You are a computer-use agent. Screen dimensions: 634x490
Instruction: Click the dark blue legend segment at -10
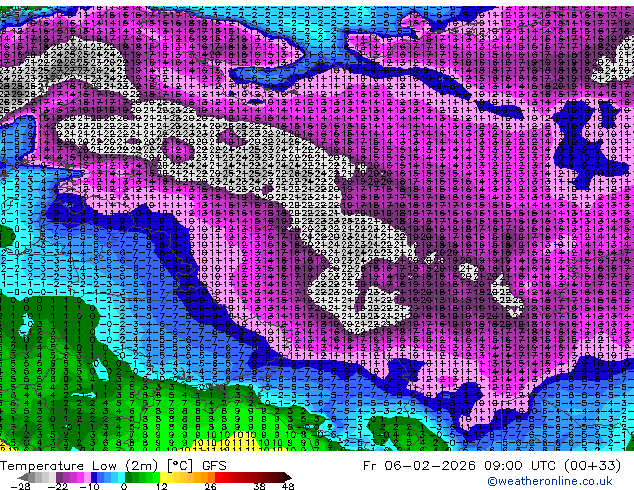(94, 477)
